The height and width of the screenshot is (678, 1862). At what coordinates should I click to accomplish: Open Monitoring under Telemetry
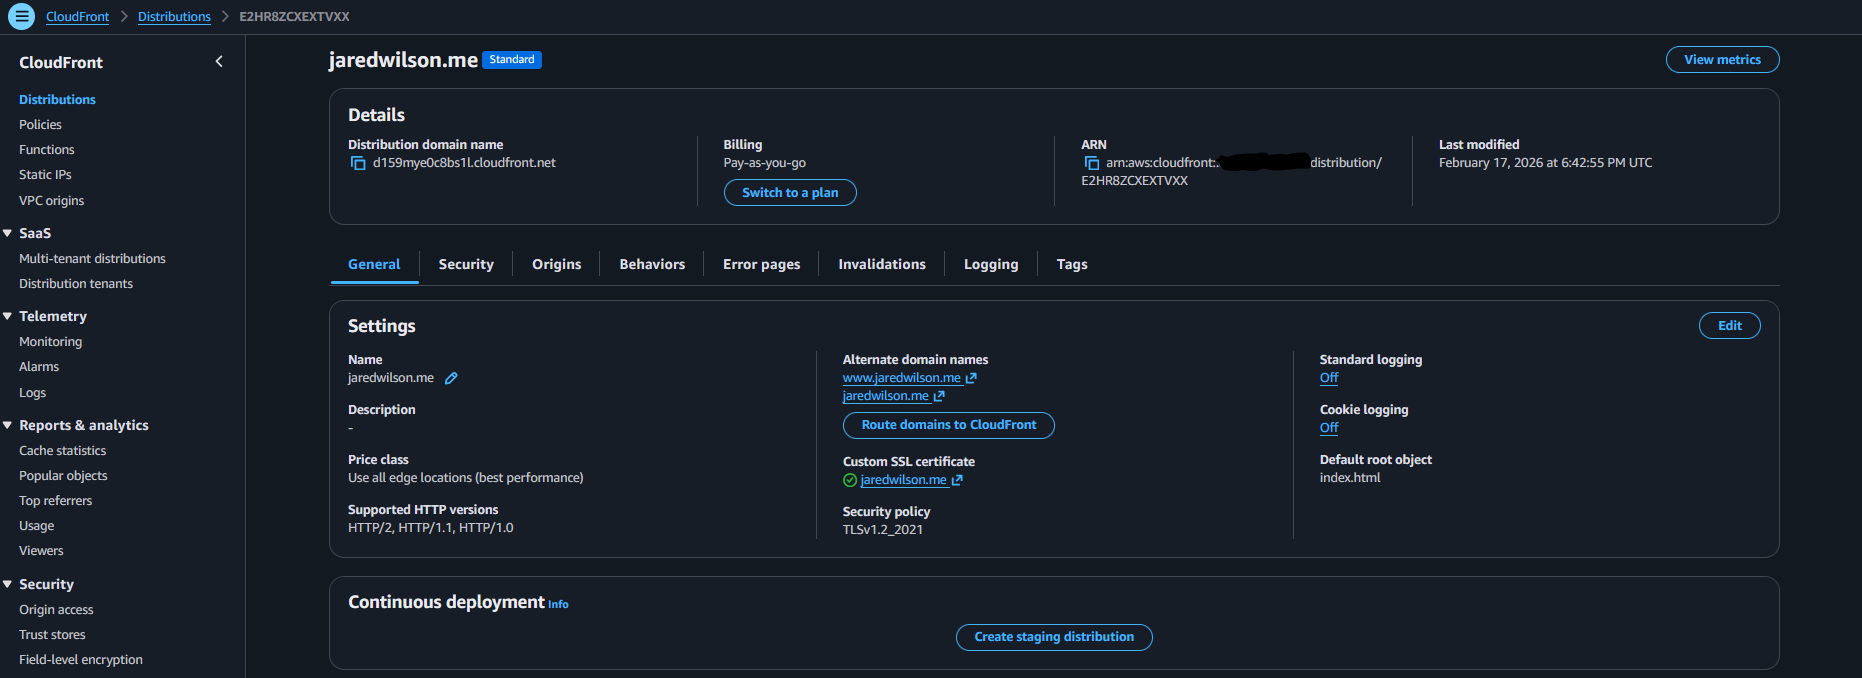pyautogui.click(x=50, y=342)
